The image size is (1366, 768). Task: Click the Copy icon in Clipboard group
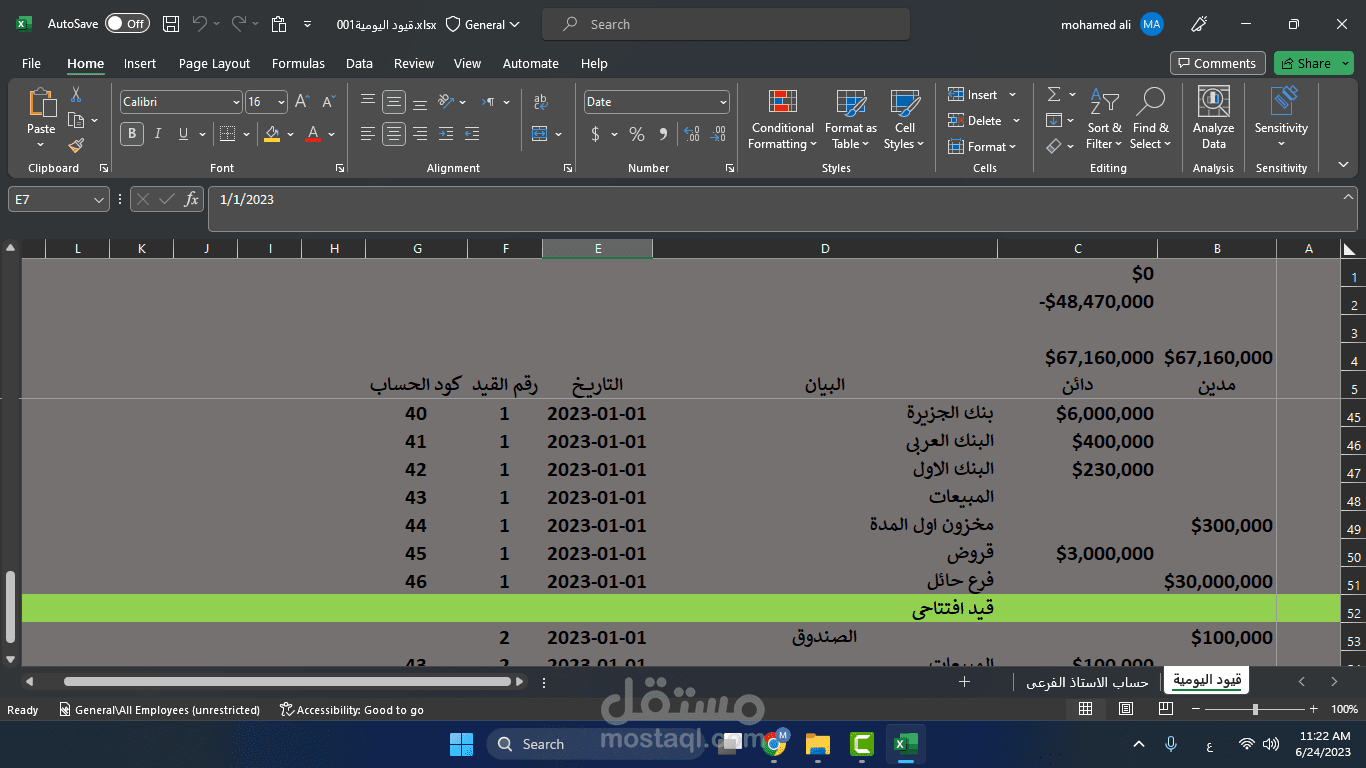[76, 120]
